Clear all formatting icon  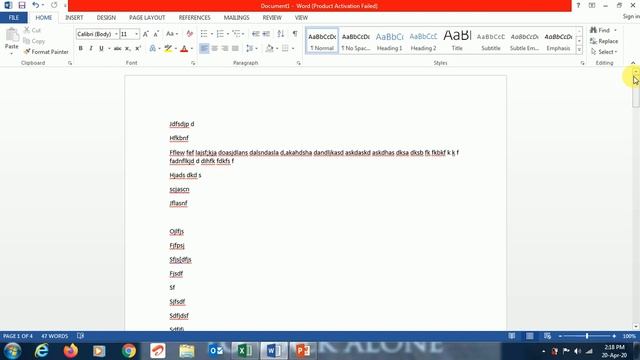[189, 34]
